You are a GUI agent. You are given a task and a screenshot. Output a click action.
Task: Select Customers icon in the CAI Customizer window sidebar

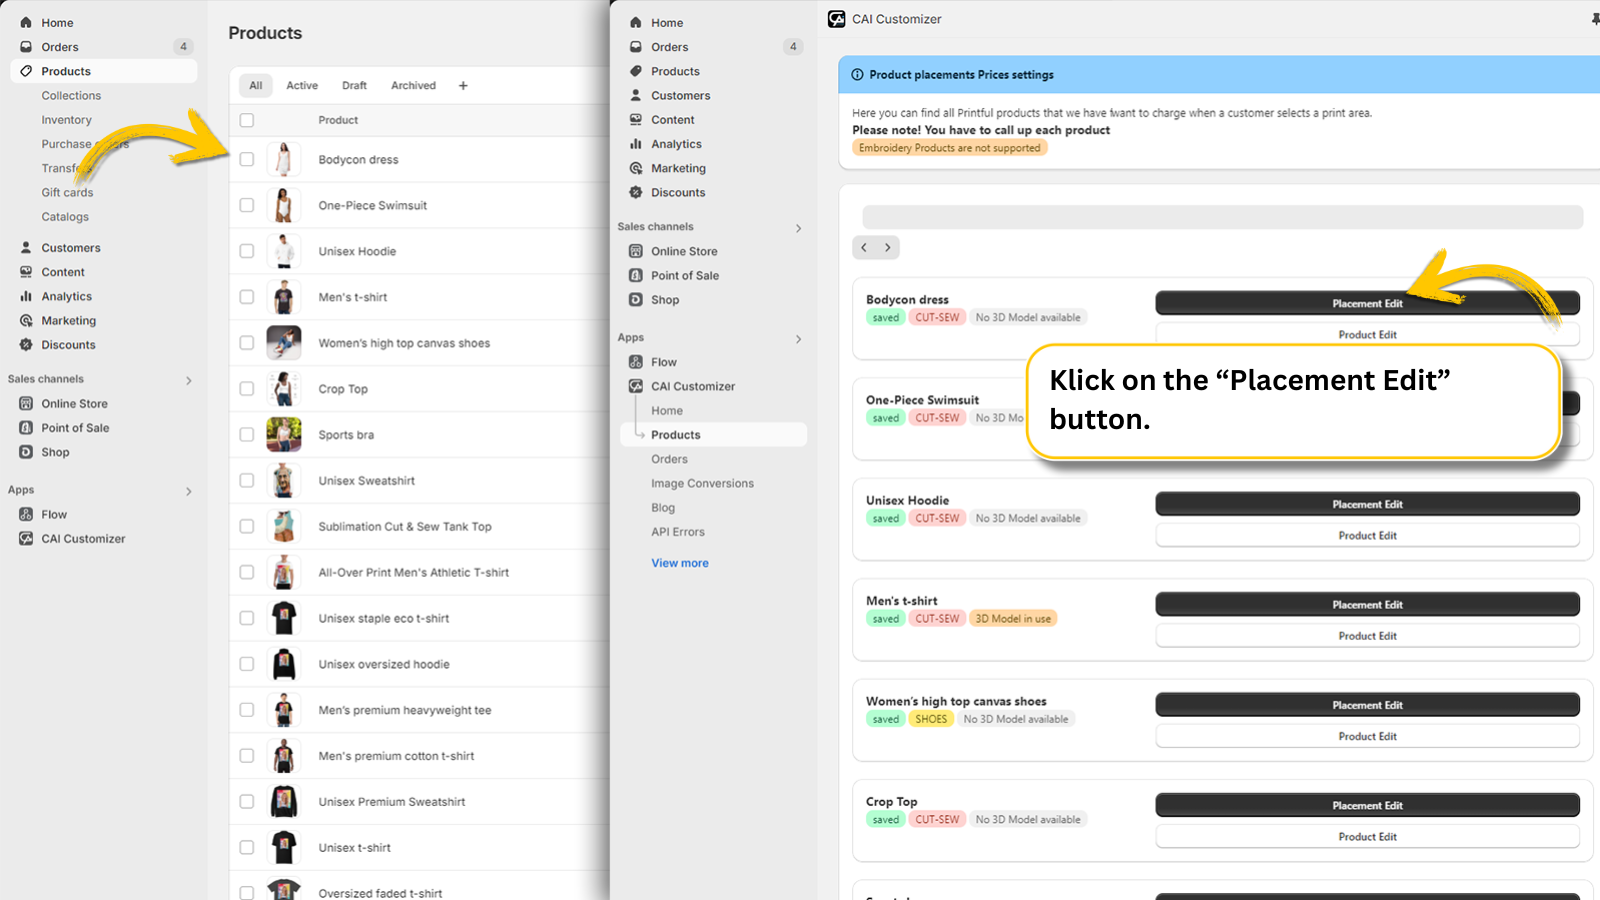(x=636, y=95)
